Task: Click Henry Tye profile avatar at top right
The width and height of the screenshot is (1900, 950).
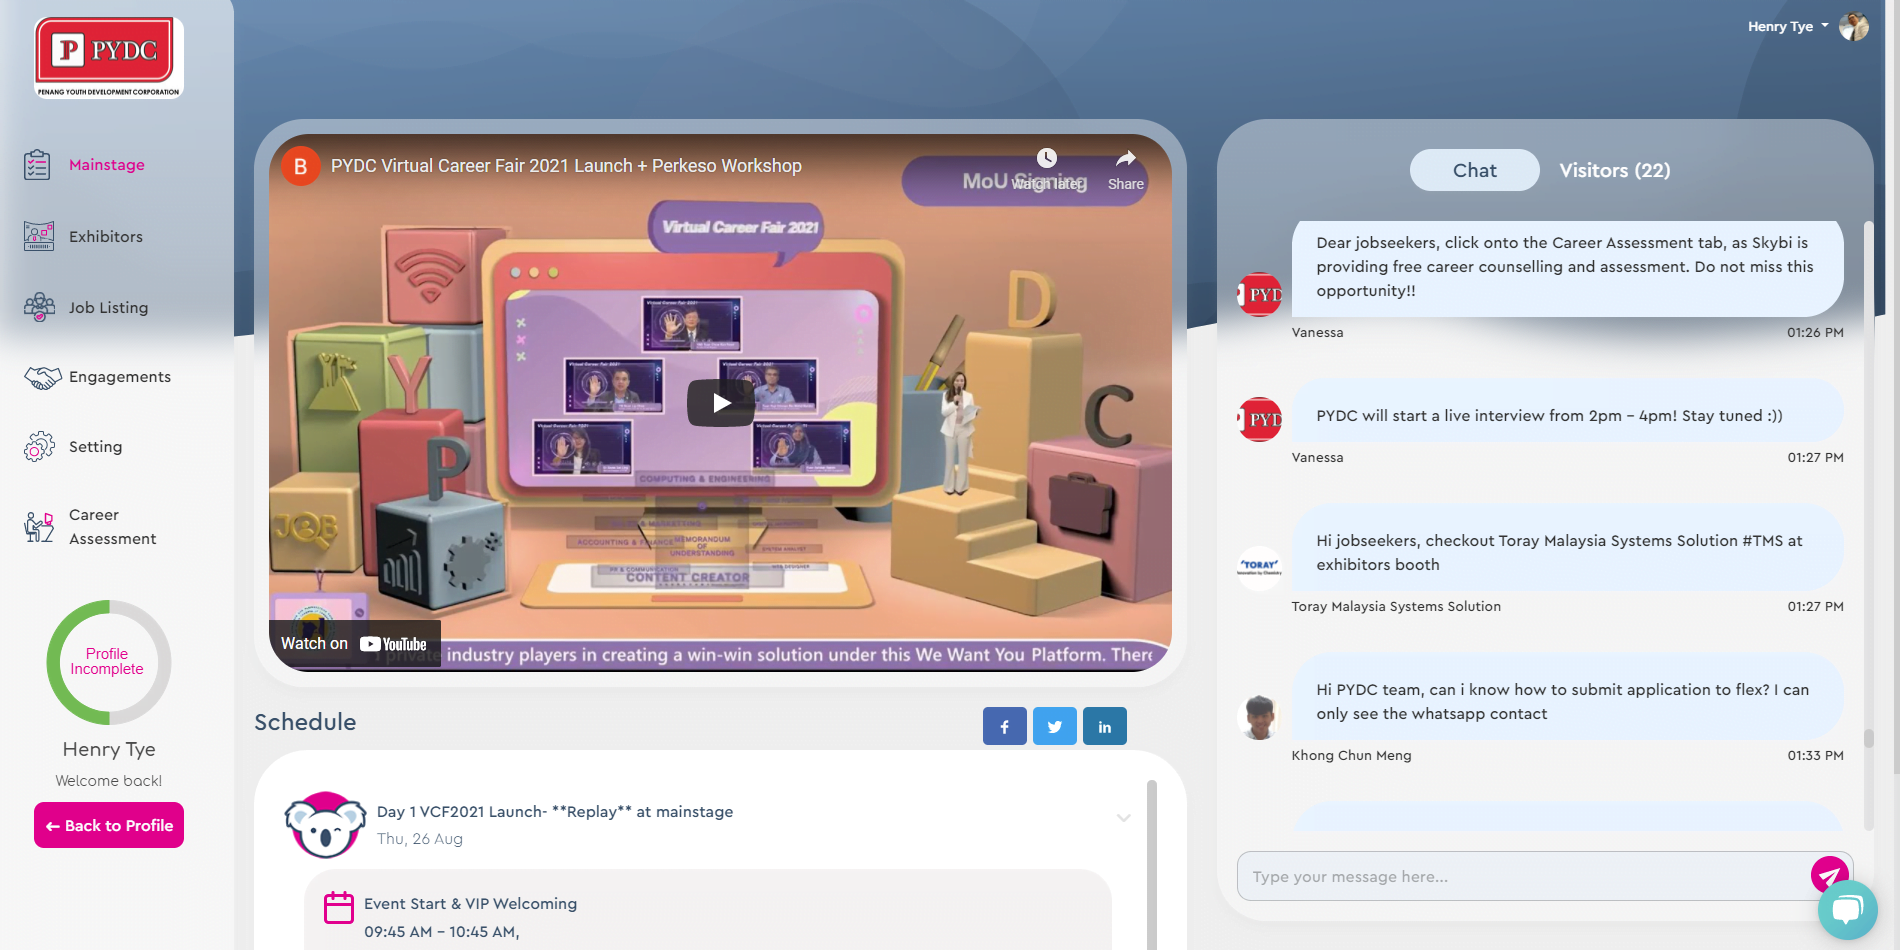Action: pos(1853,27)
